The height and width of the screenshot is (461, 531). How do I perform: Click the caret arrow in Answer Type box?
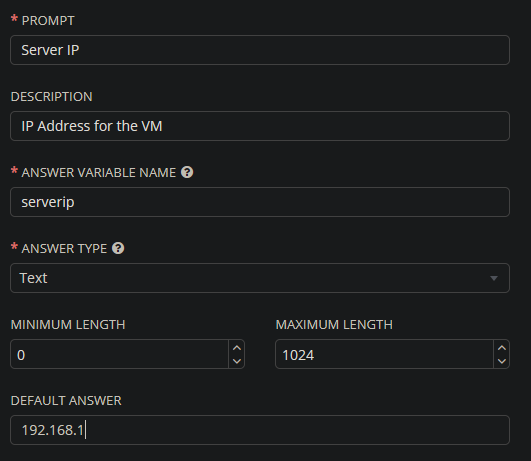[494, 278]
